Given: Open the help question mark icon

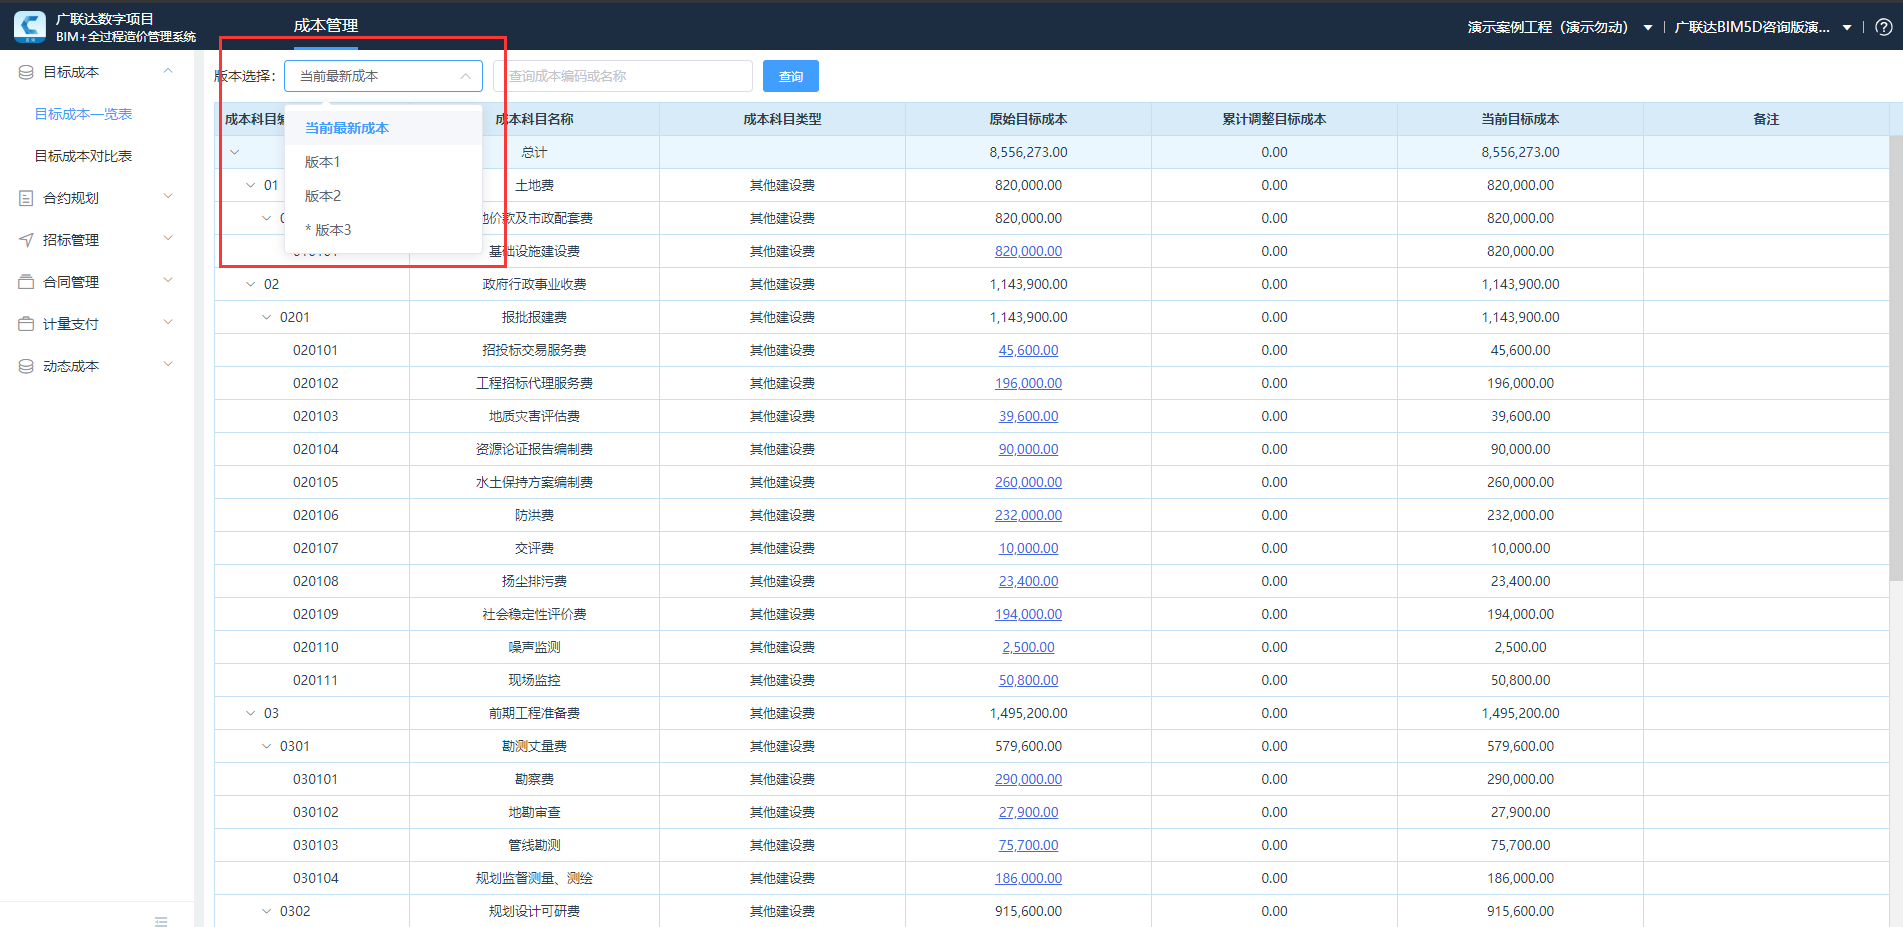Looking at the screenshot, I should click(1884, 28).
